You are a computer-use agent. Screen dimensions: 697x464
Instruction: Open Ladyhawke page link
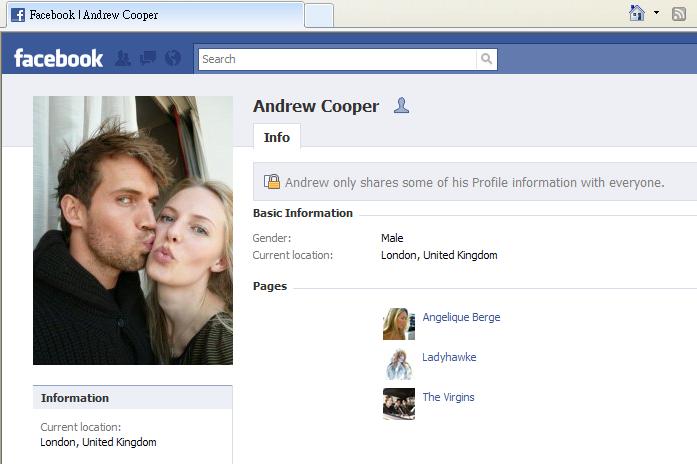pyautogui.click(x=449, y=357)
